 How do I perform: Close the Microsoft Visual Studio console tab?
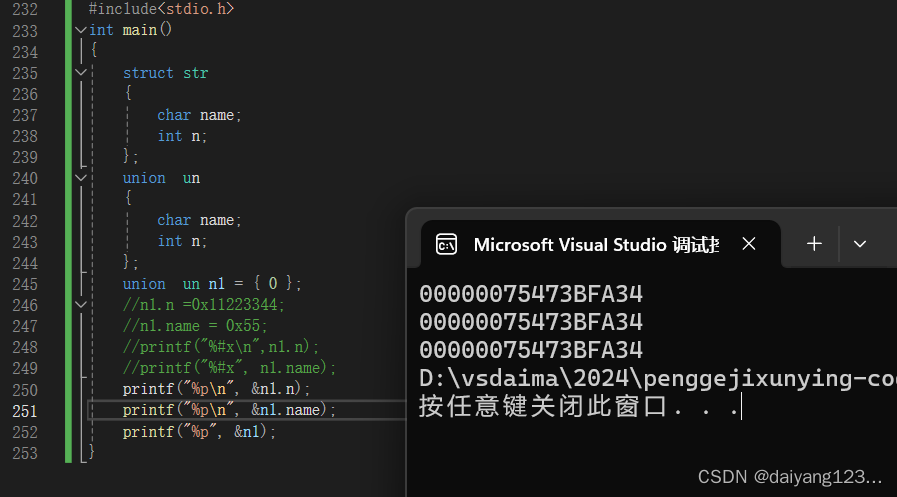tap(749, 244)
